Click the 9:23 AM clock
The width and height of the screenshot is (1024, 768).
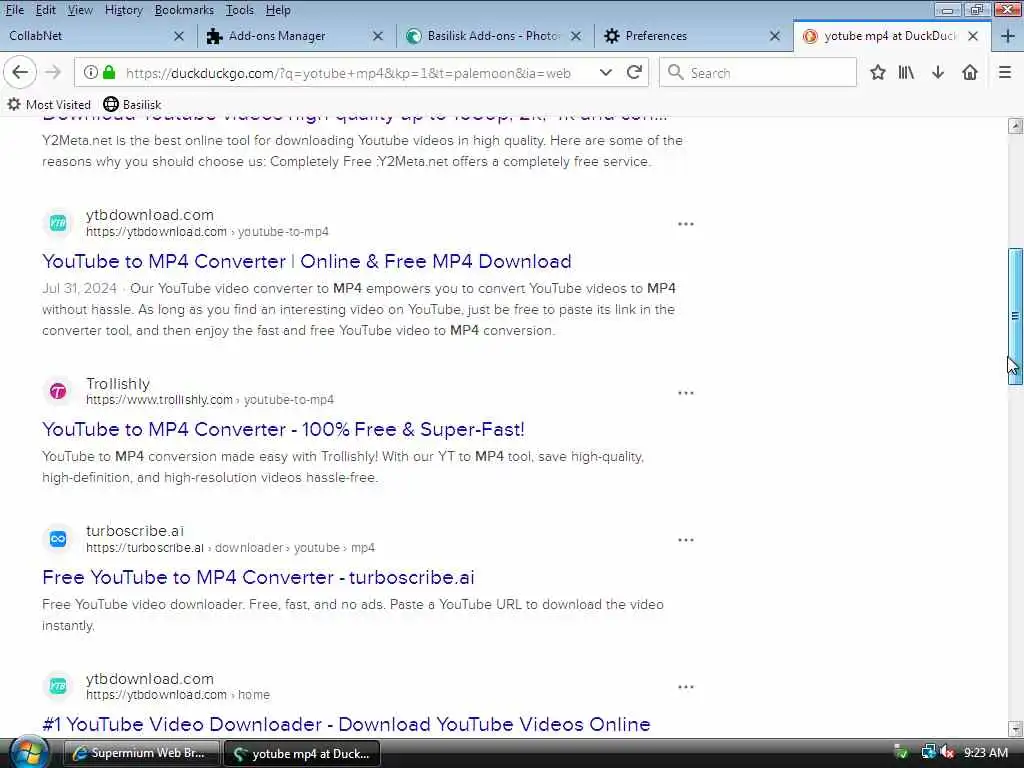tap(985, 753)
